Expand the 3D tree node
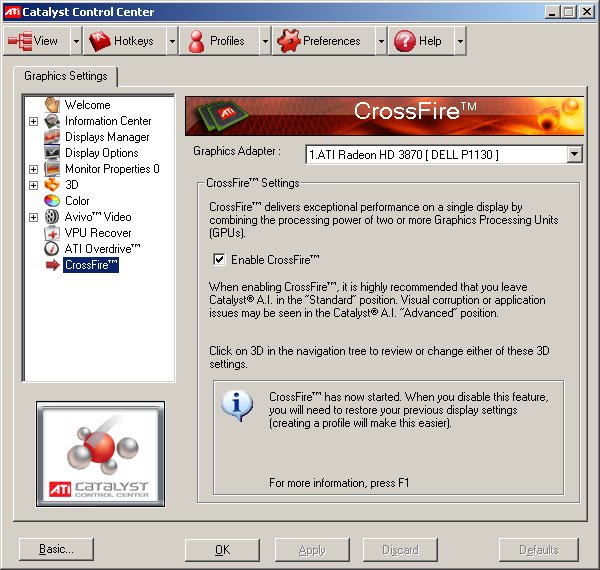 [x=34, y=185]
